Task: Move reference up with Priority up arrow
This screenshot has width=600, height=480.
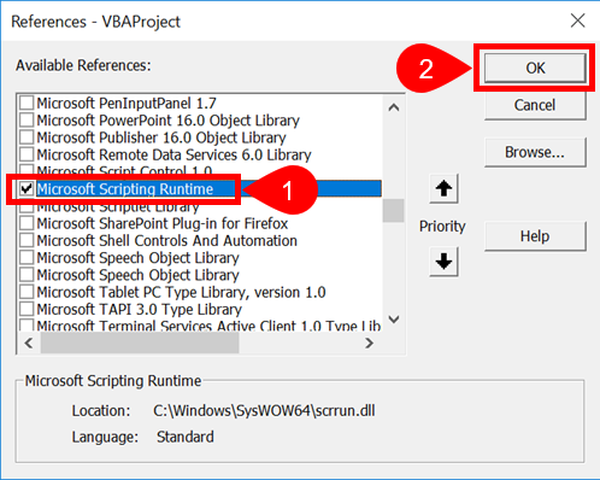Action: point(443,189)
